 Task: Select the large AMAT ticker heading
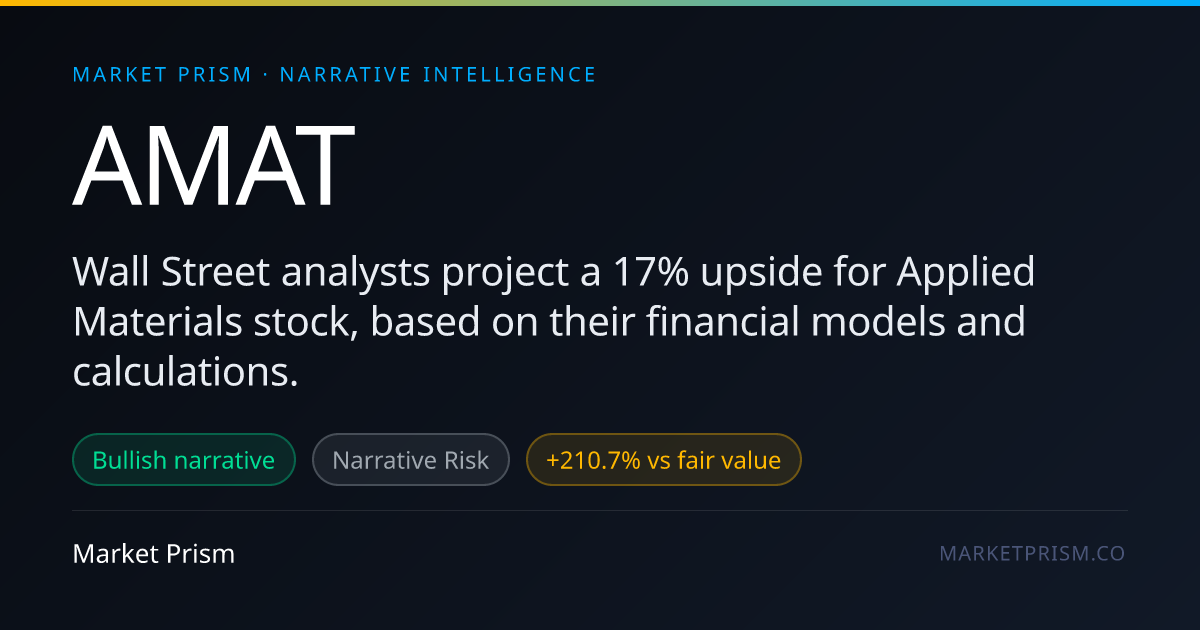coord(213,166)
